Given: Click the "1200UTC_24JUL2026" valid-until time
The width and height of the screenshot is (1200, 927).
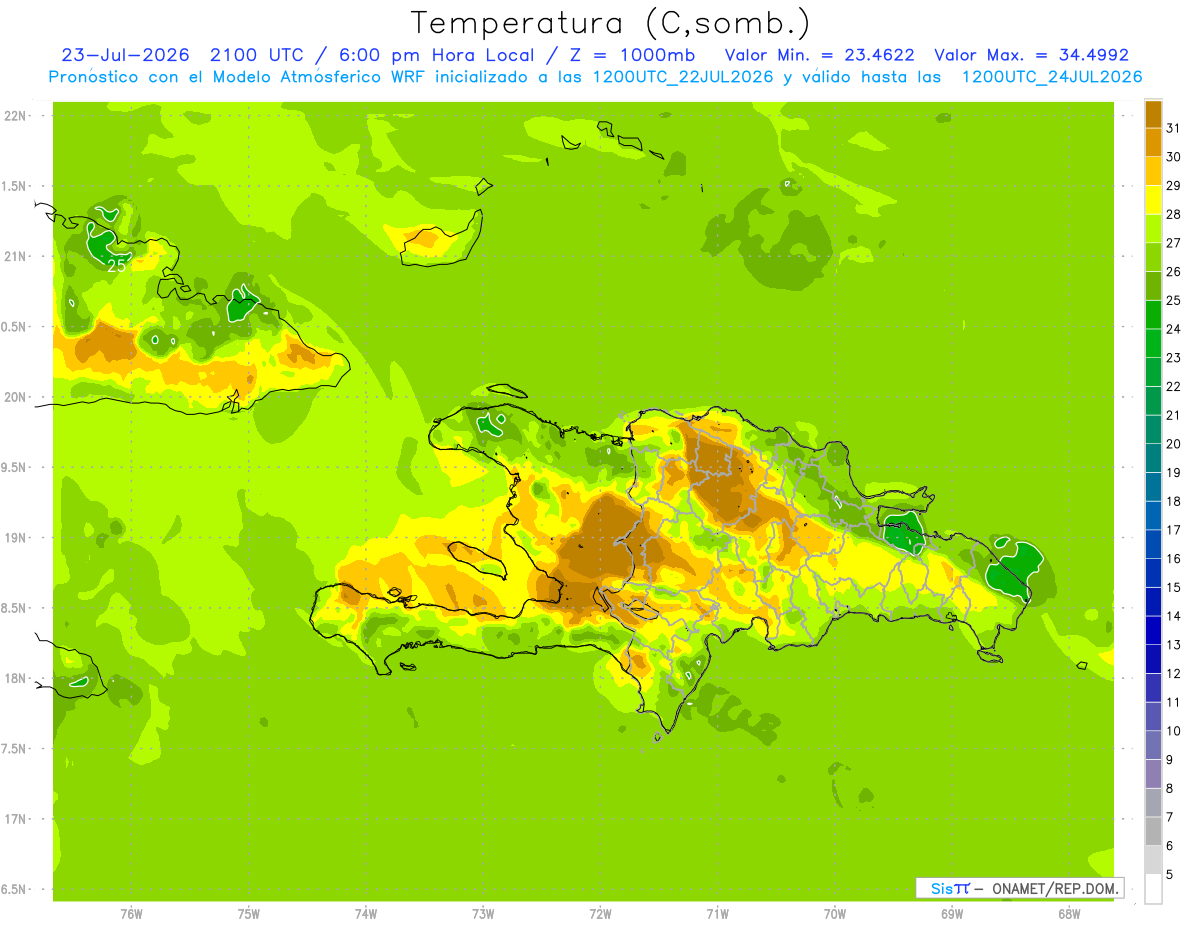Looking at the screenshot, I should (x=1052, y=77).
